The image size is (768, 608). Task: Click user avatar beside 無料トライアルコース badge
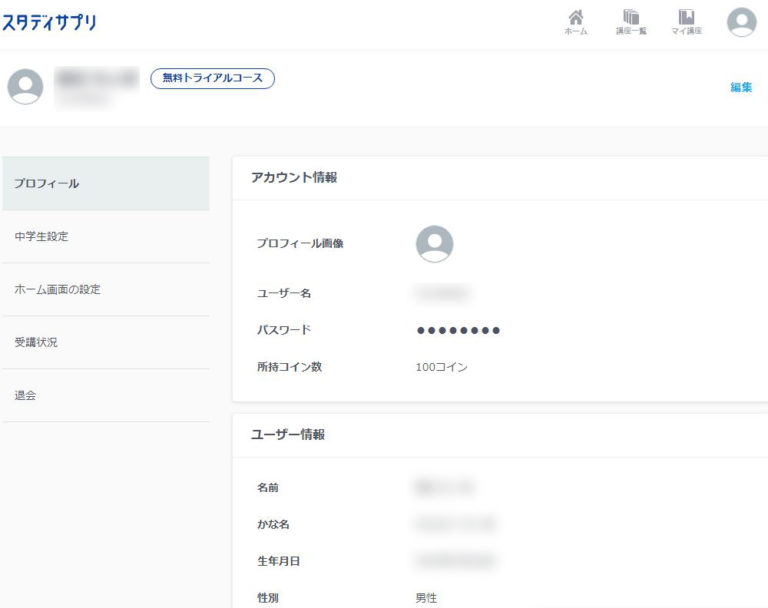click(x=25, y=87)
